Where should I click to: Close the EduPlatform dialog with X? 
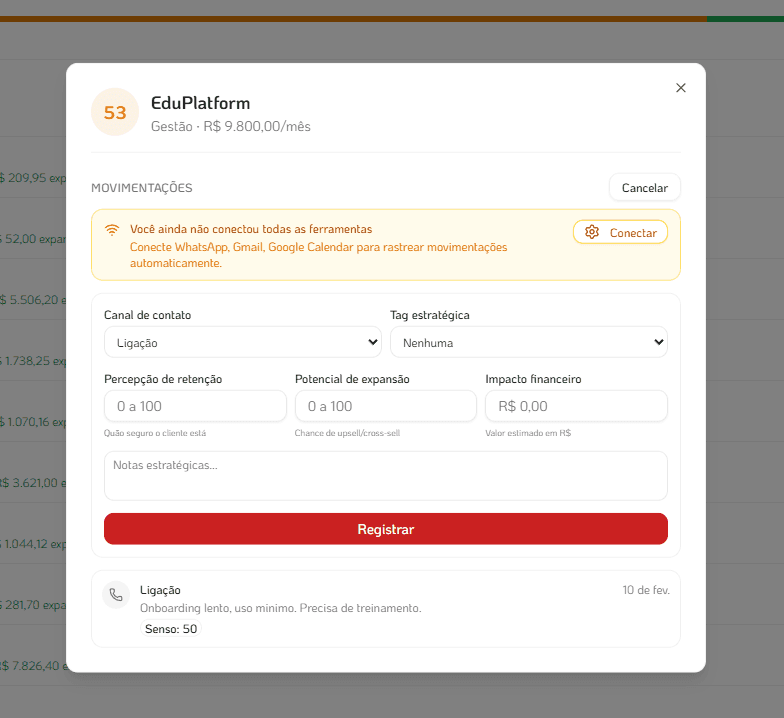coord(680,88)
